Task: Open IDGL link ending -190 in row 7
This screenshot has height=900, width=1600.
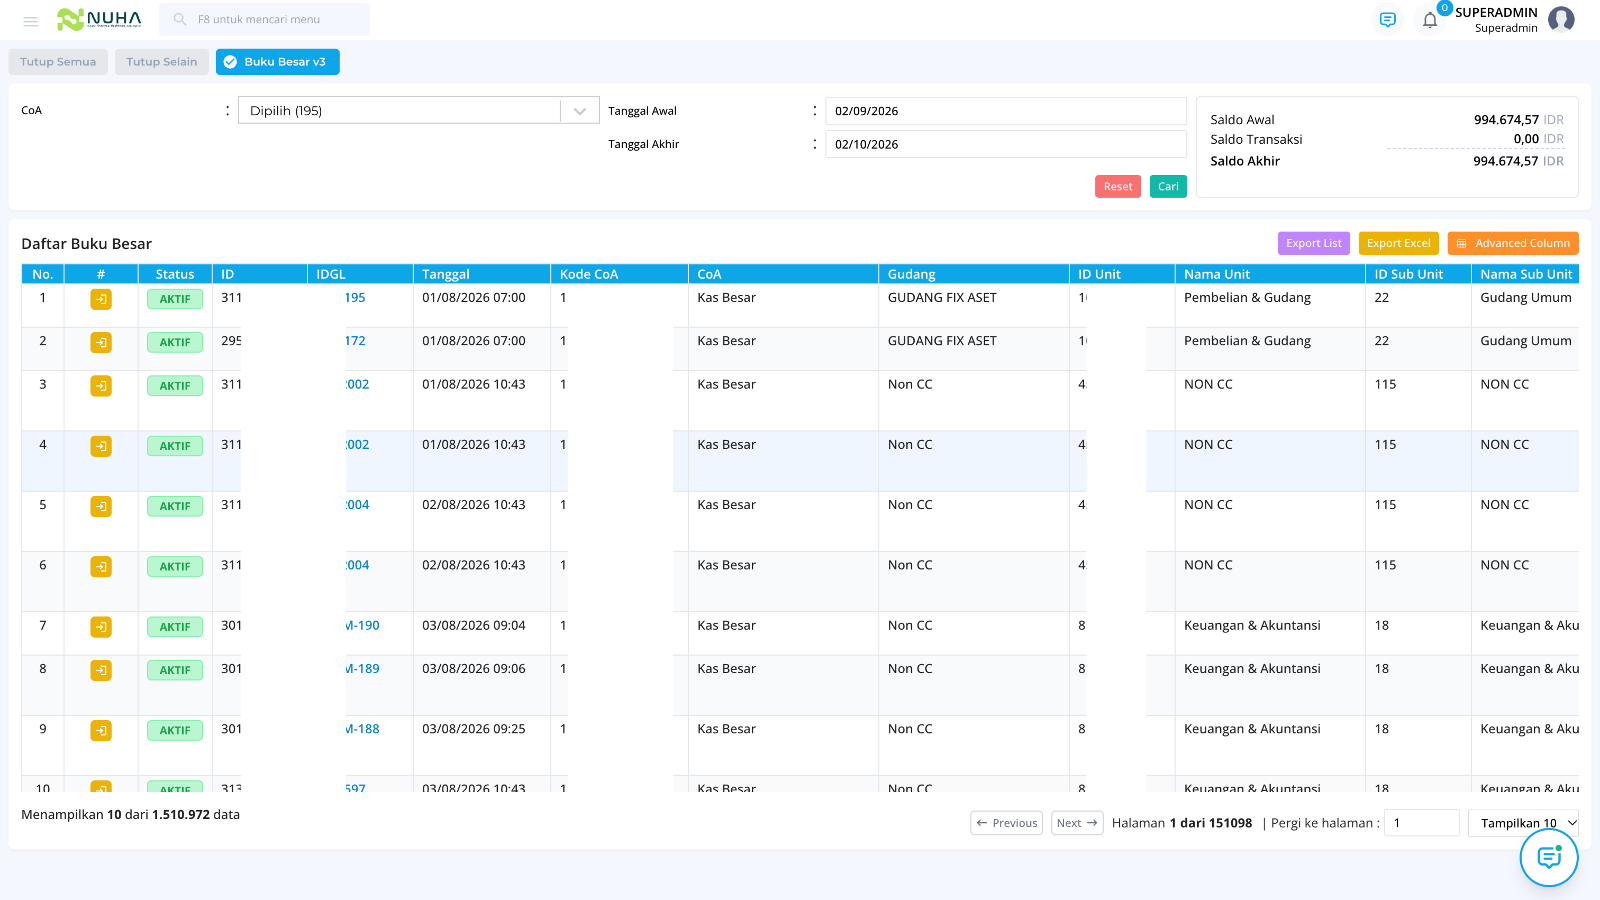Action: click(x=362, y=626)
